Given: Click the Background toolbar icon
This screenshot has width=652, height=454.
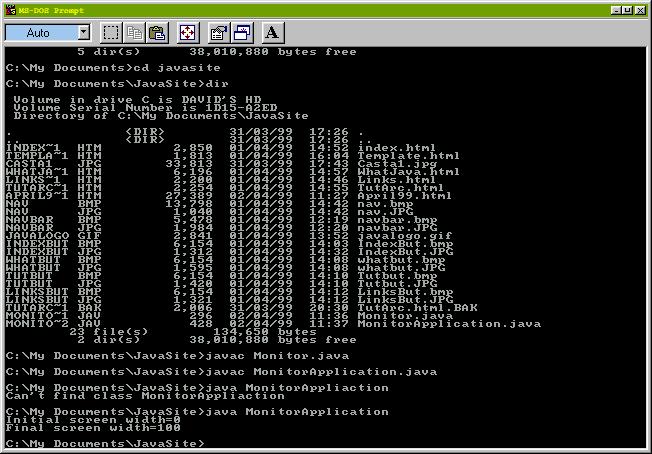Looking at the screenshot, I should pos(242,32).
